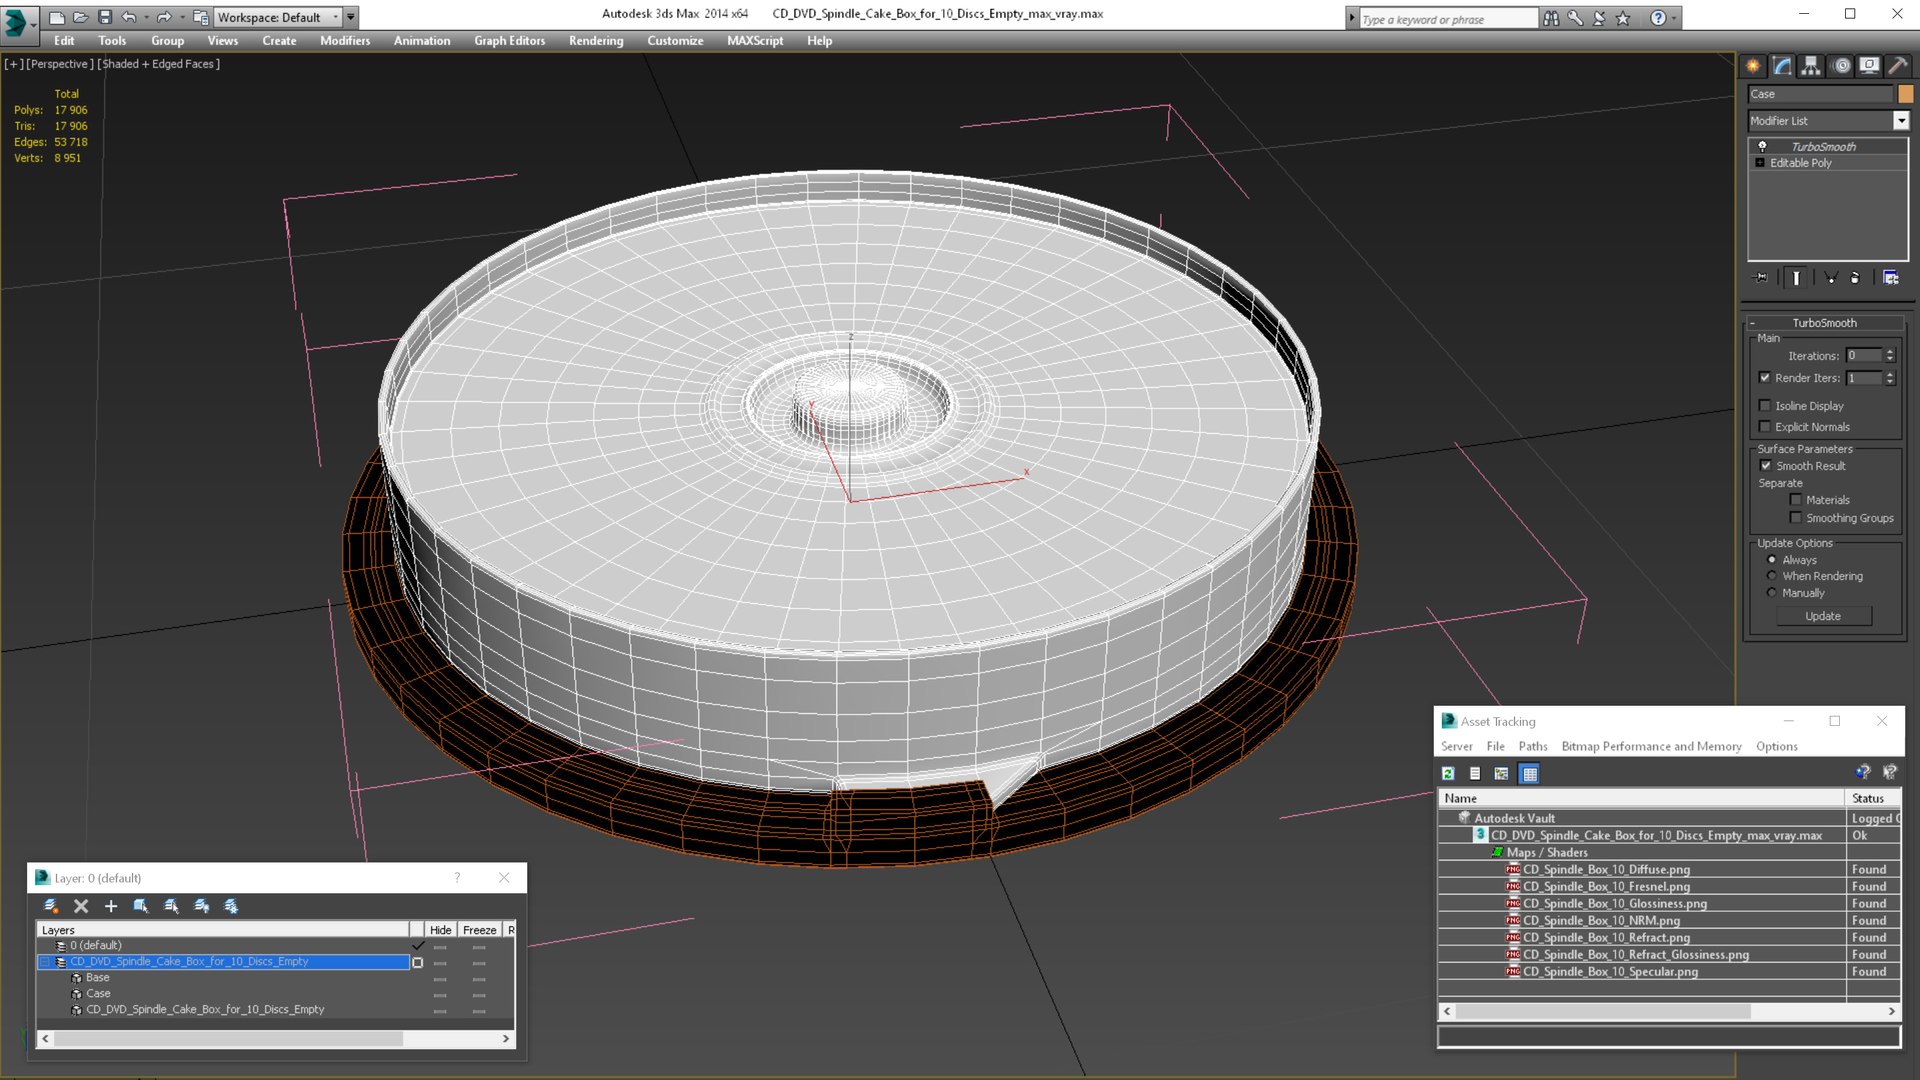Click the Case object color swatch
The height and width of the screenshot is (1080, 1920).
pos(1906,94)
